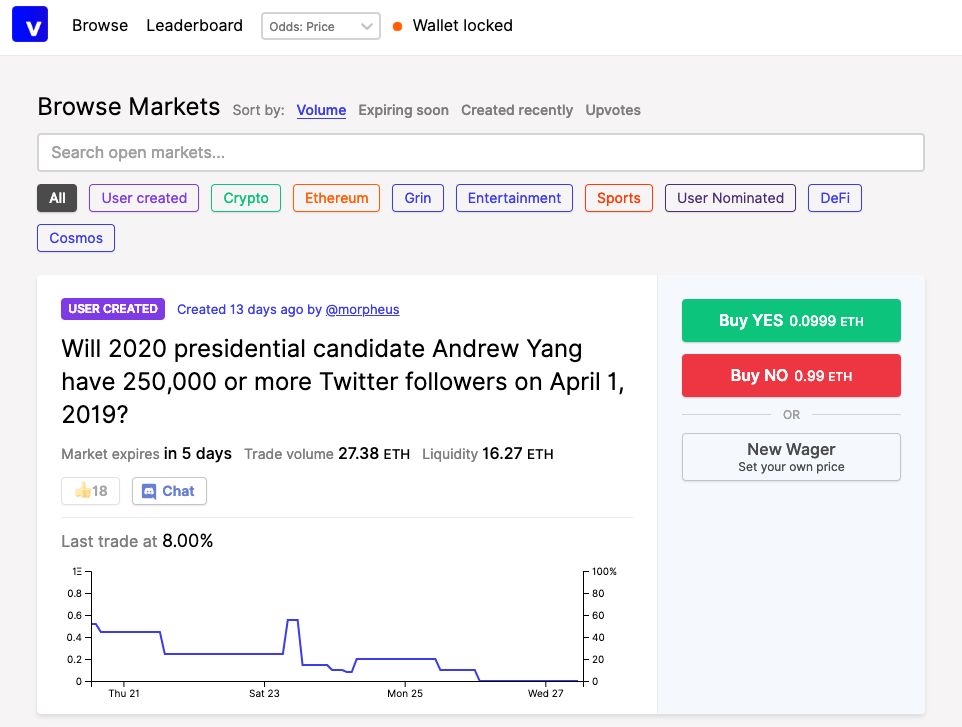962x727 pixels.
Task: Filter by Entertainment category
Action: tap(514, 198)
